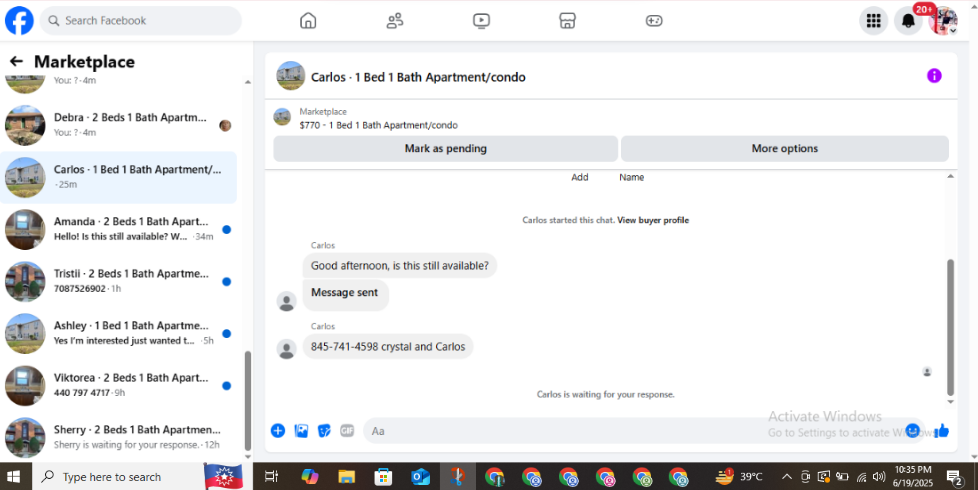The height and width of the screenshot is (490, 978).
Task: Open Outlook from the taskbar
Action: 420,477
